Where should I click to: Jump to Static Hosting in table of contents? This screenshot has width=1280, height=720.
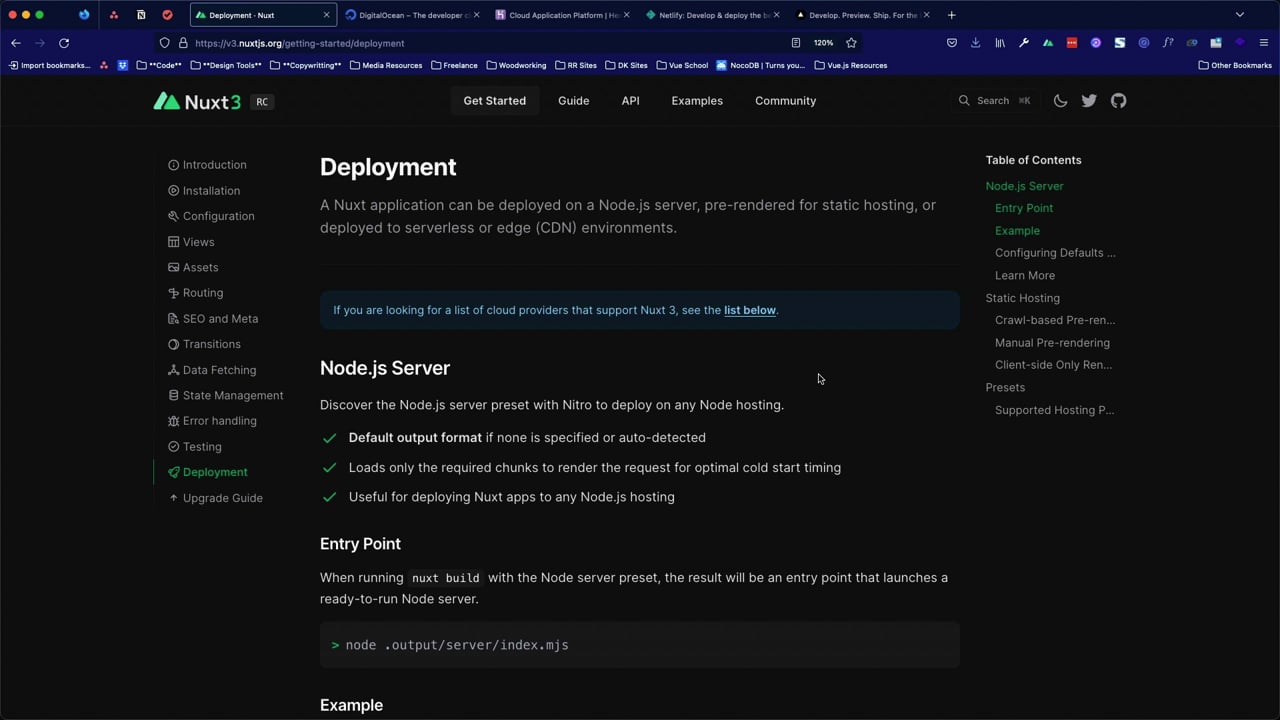click(x=1022, y=298)
